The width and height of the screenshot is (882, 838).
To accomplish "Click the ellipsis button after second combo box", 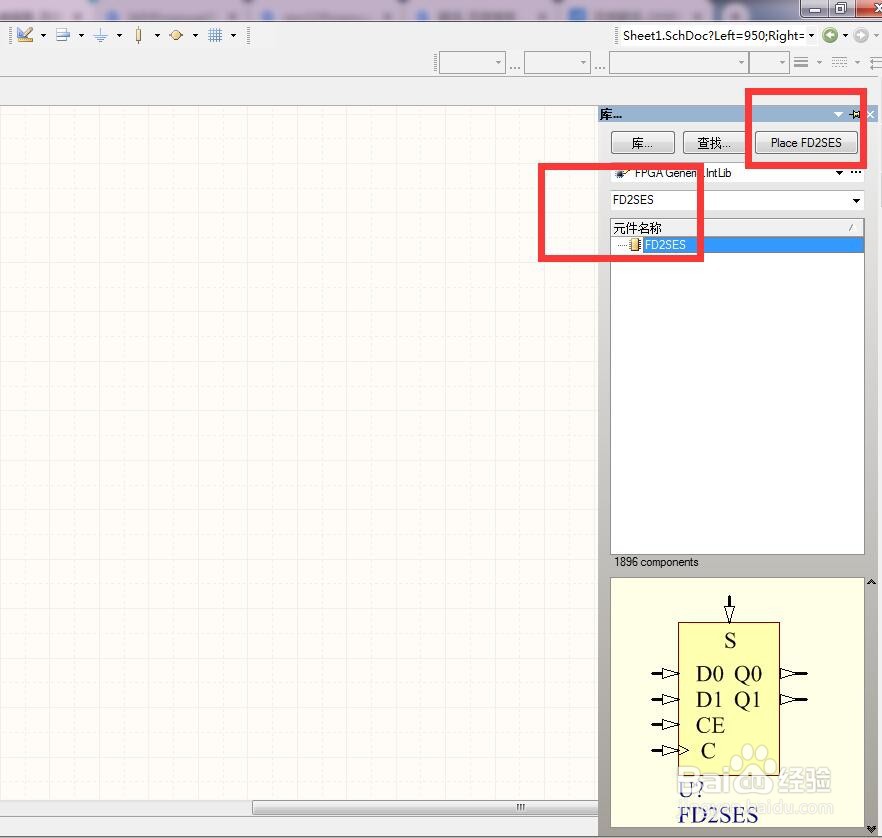I will pos(600,66).
